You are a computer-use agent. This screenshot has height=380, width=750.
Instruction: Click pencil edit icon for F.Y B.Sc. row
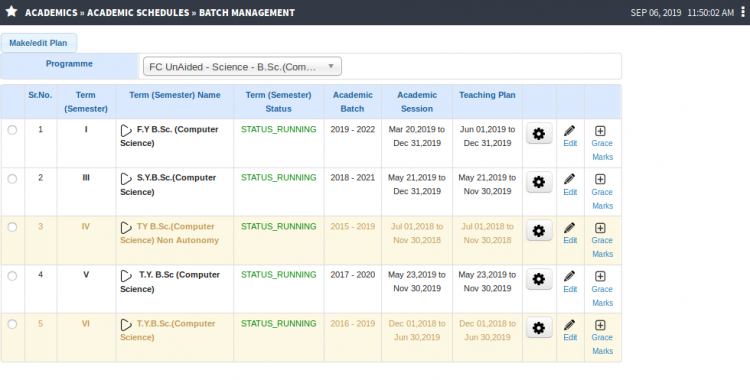(569, 131)
